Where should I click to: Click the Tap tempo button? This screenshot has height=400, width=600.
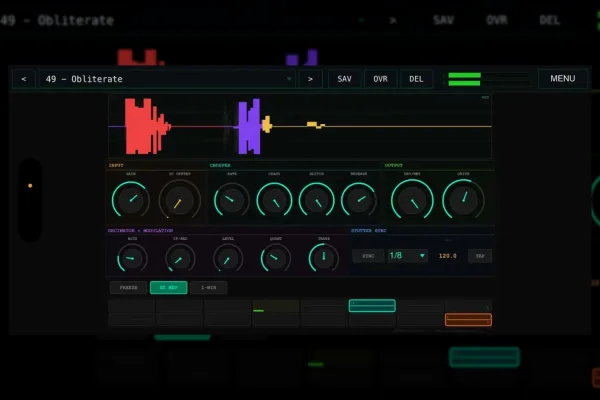480,256
